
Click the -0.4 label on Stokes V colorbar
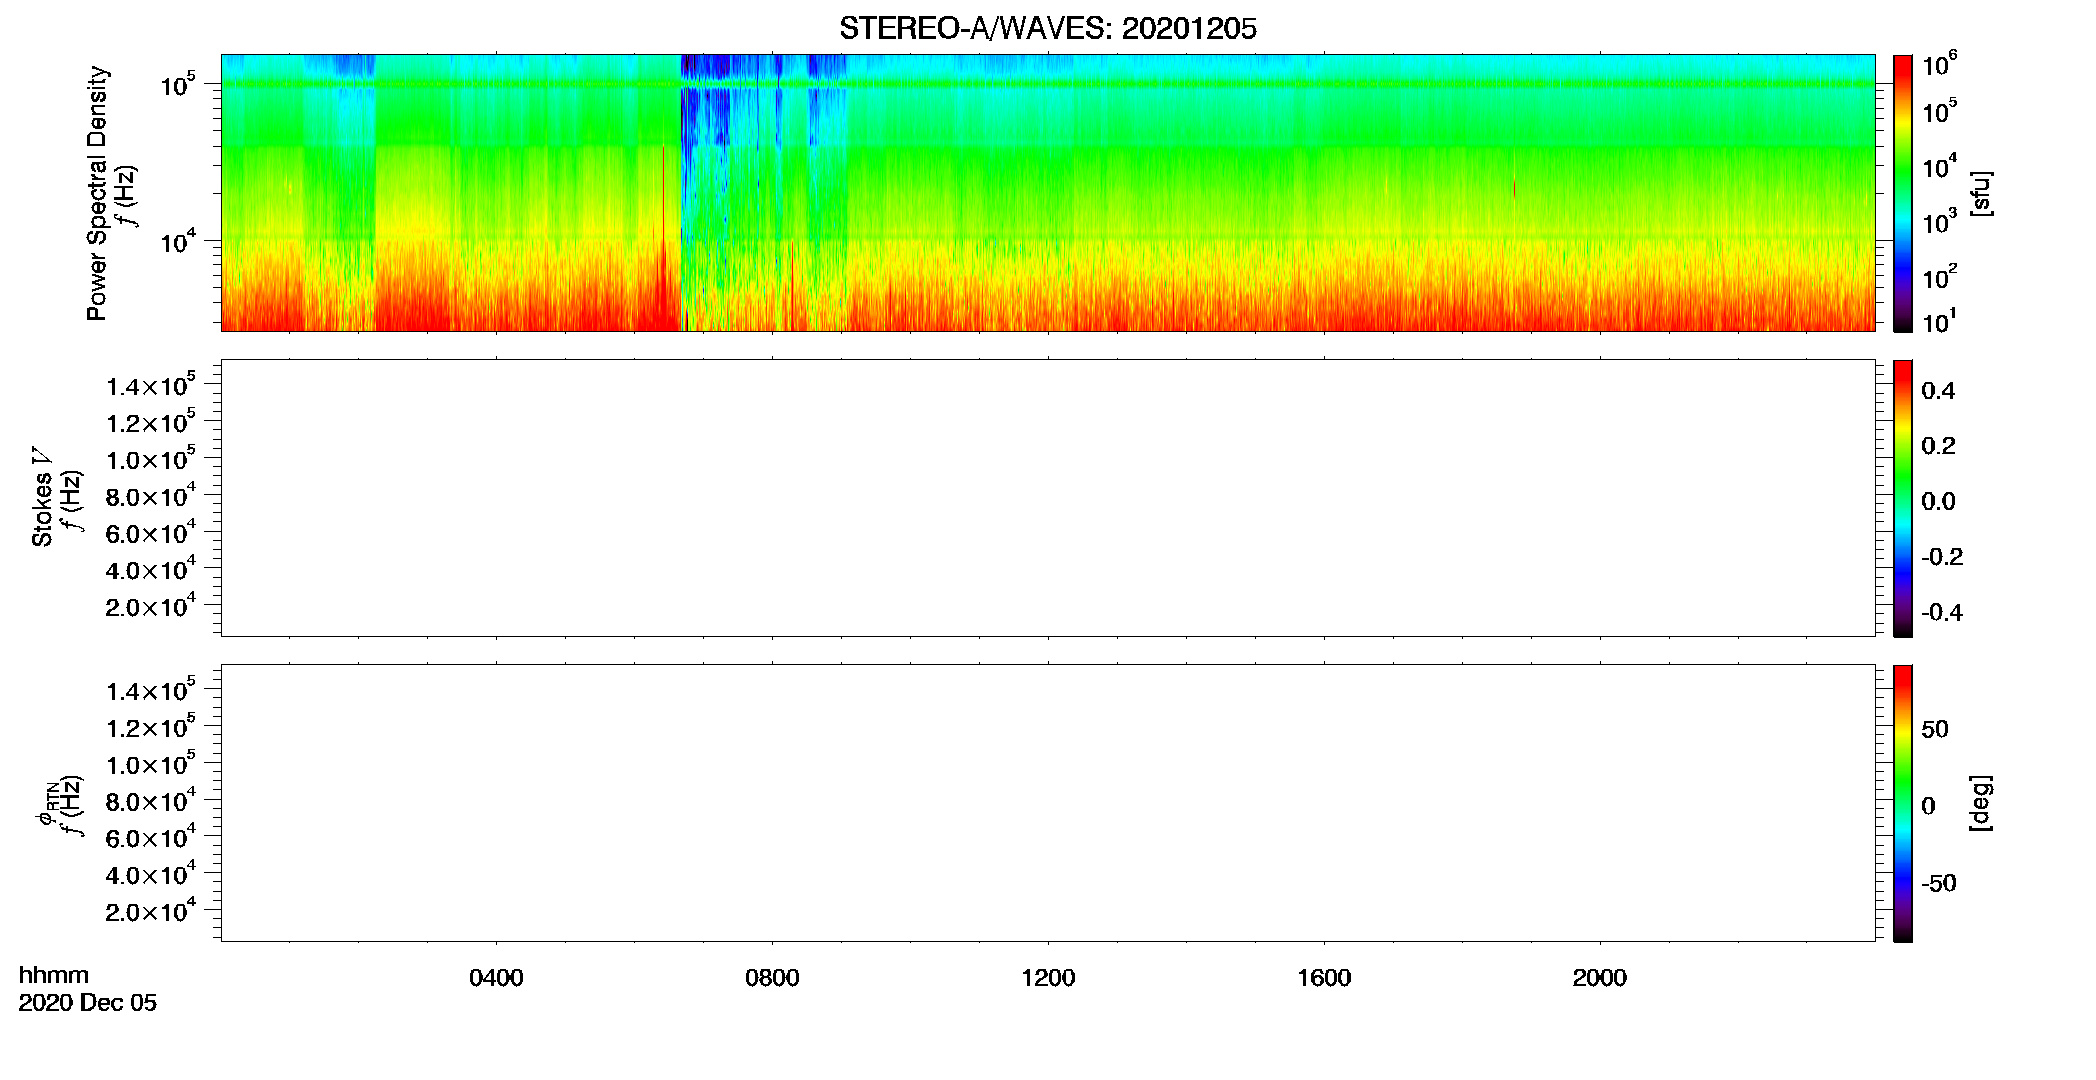coord(1942,613)
